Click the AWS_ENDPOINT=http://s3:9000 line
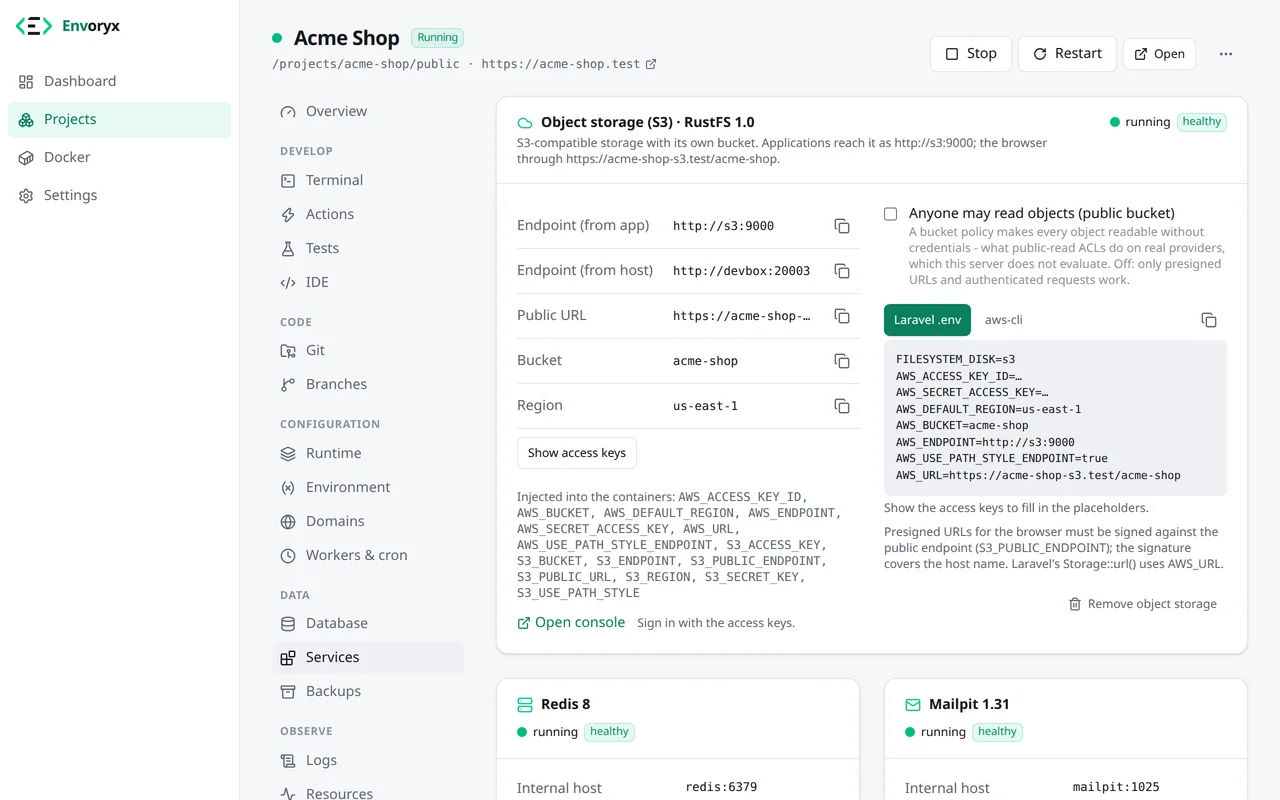1280x800 pixels. point(985,442)
